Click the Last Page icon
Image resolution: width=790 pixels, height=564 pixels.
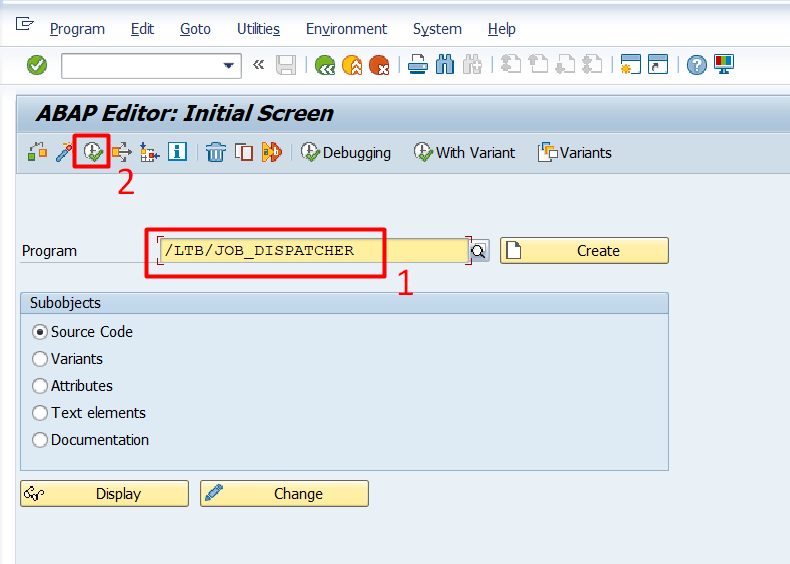pyautogui.click(x=592, y=65)
